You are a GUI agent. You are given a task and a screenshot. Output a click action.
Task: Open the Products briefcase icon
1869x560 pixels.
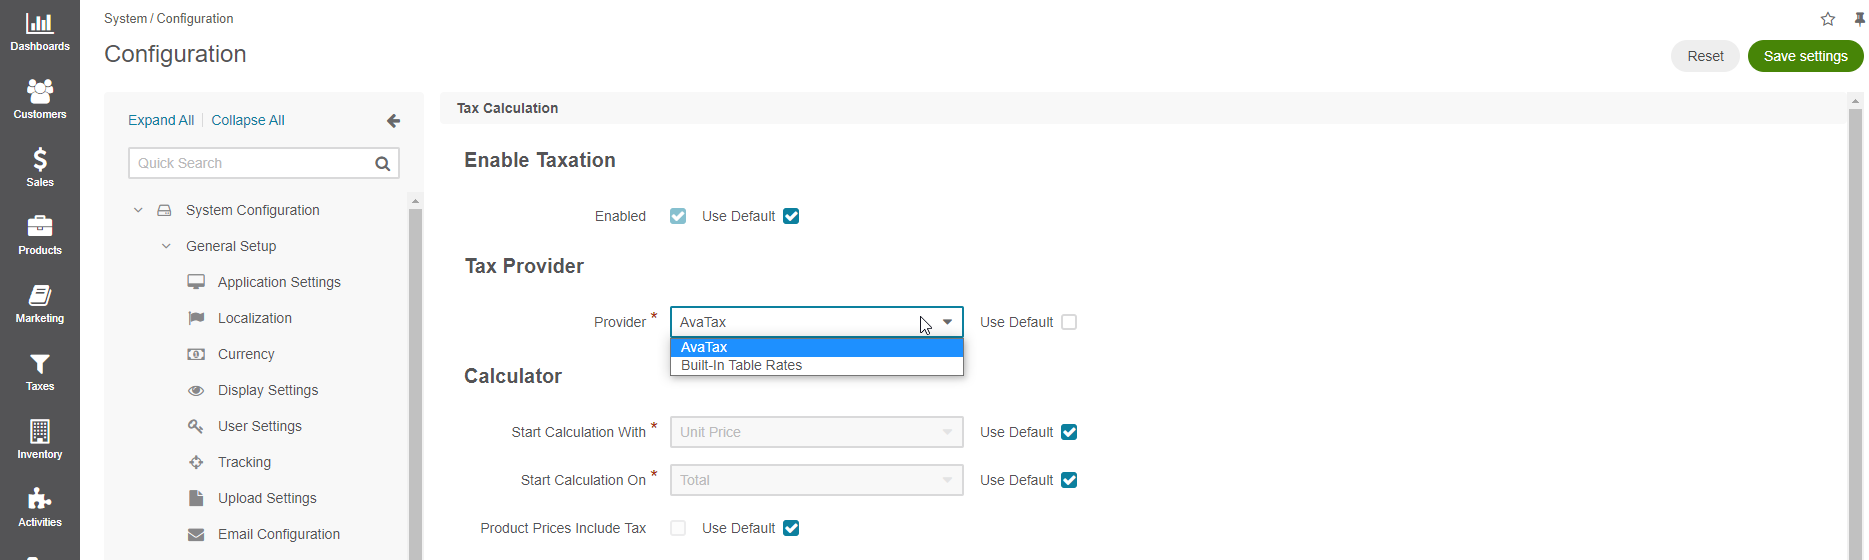tap(40, 228)
